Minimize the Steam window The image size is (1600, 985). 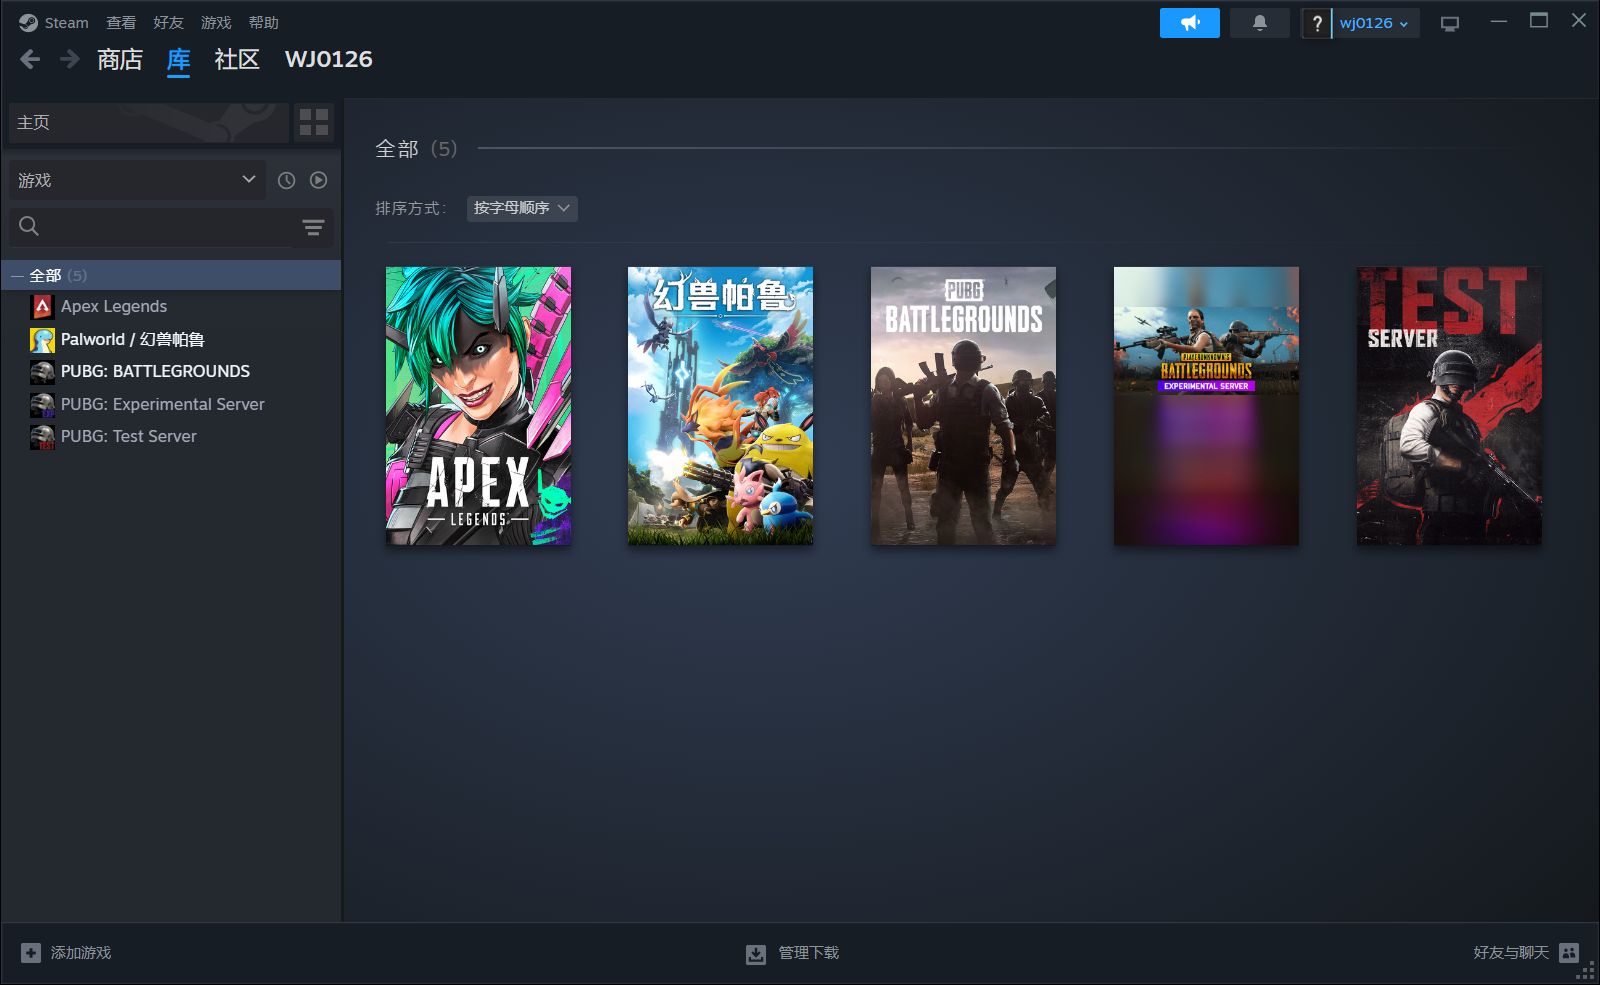tap(1498, 21)
